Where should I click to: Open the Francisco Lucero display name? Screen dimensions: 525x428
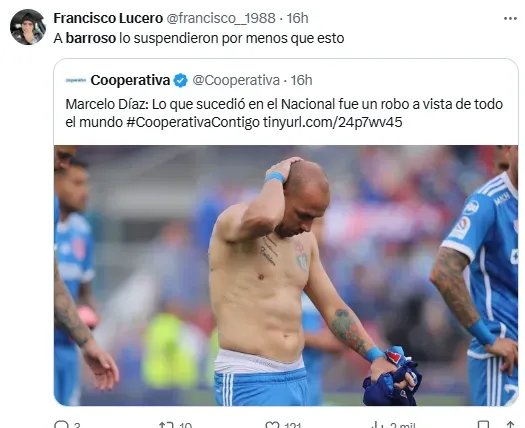tap(108, 18)
